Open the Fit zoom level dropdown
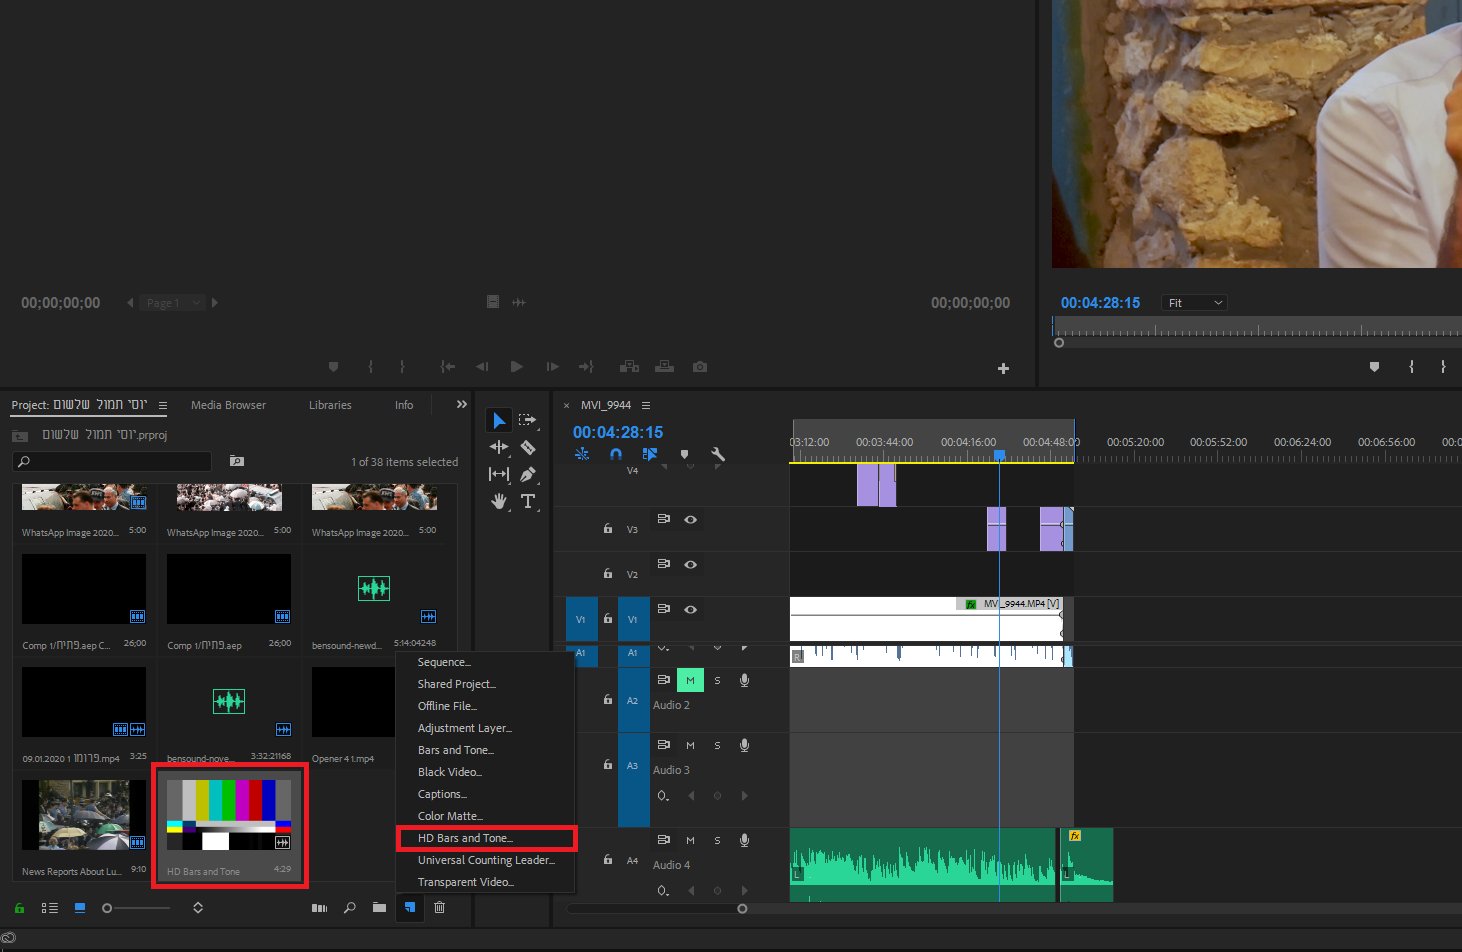 [1194, 303]
